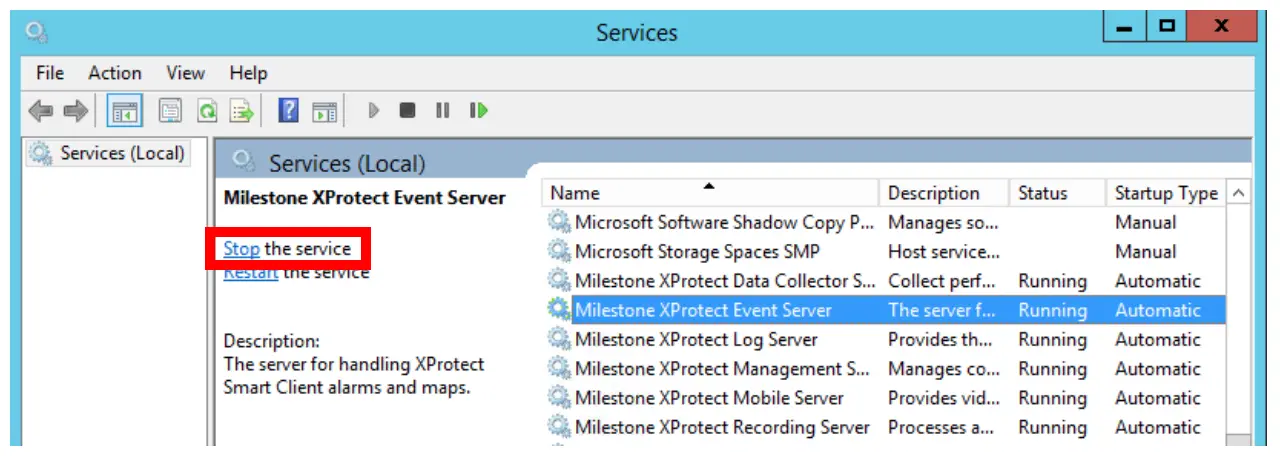Screen dimensions: 1280x456
Task: Click the Refresh toolbar icon
Action: tap(207, 110)
